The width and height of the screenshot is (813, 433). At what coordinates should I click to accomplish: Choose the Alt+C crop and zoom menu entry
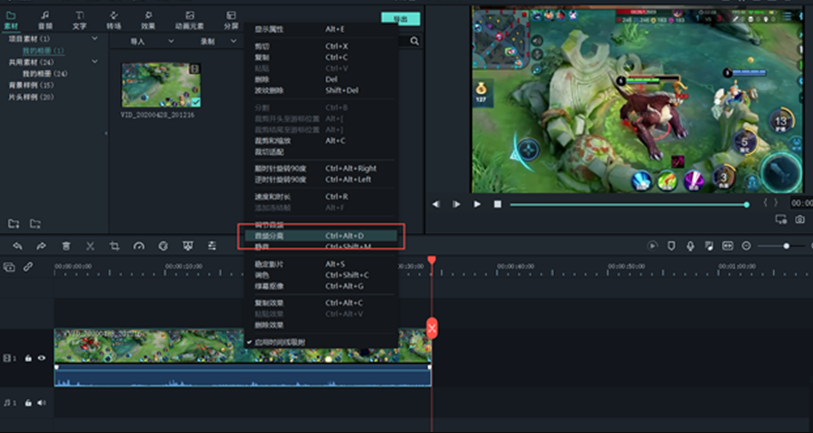(x=321, y=141)
